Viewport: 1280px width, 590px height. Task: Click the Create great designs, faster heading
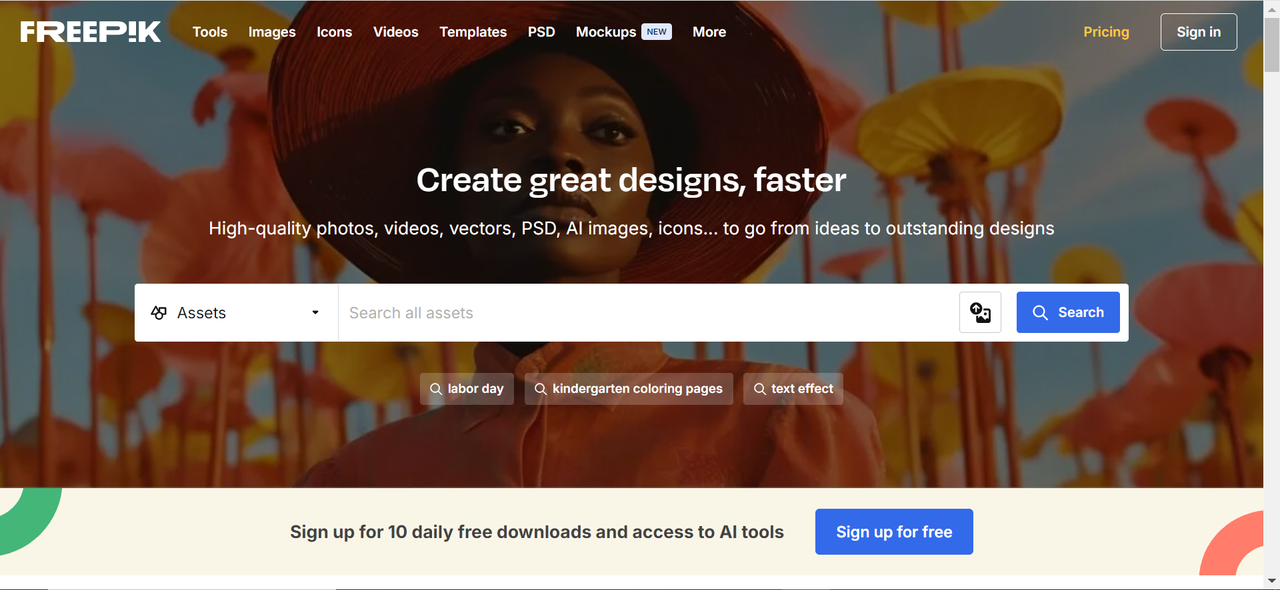click(631, 180)
